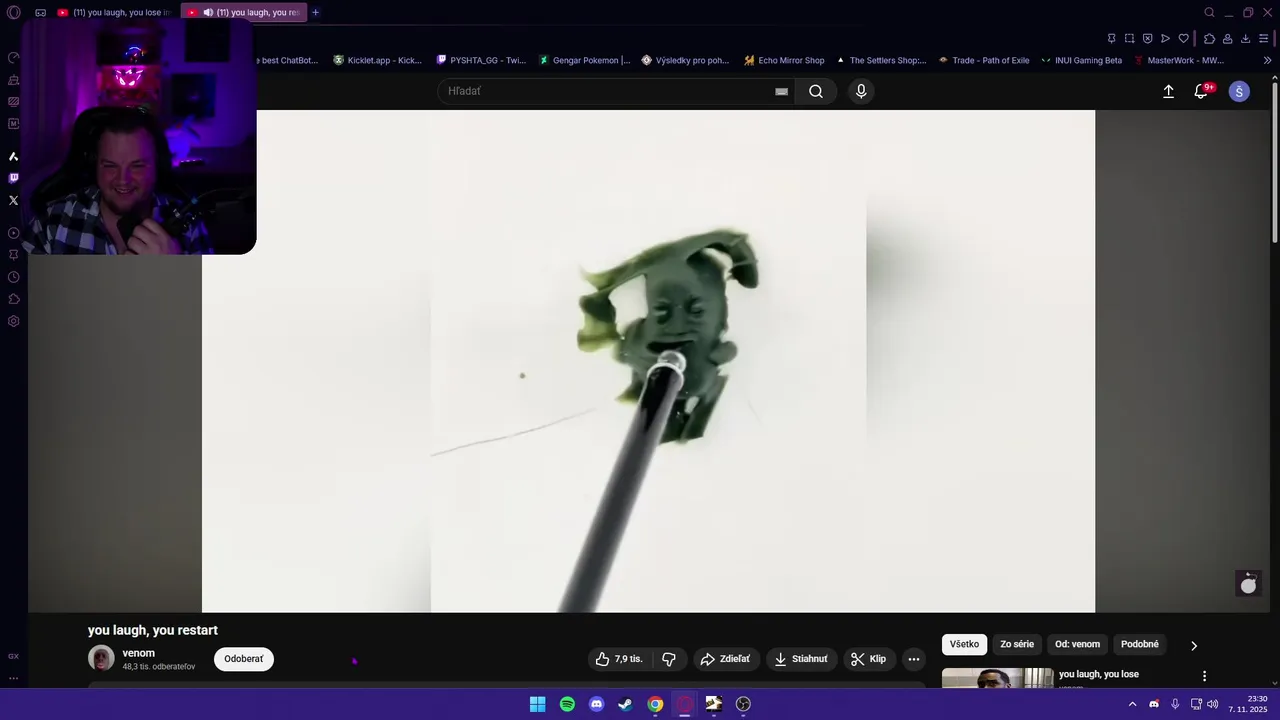Select the Podobné filter chip

click(1140, 644)
